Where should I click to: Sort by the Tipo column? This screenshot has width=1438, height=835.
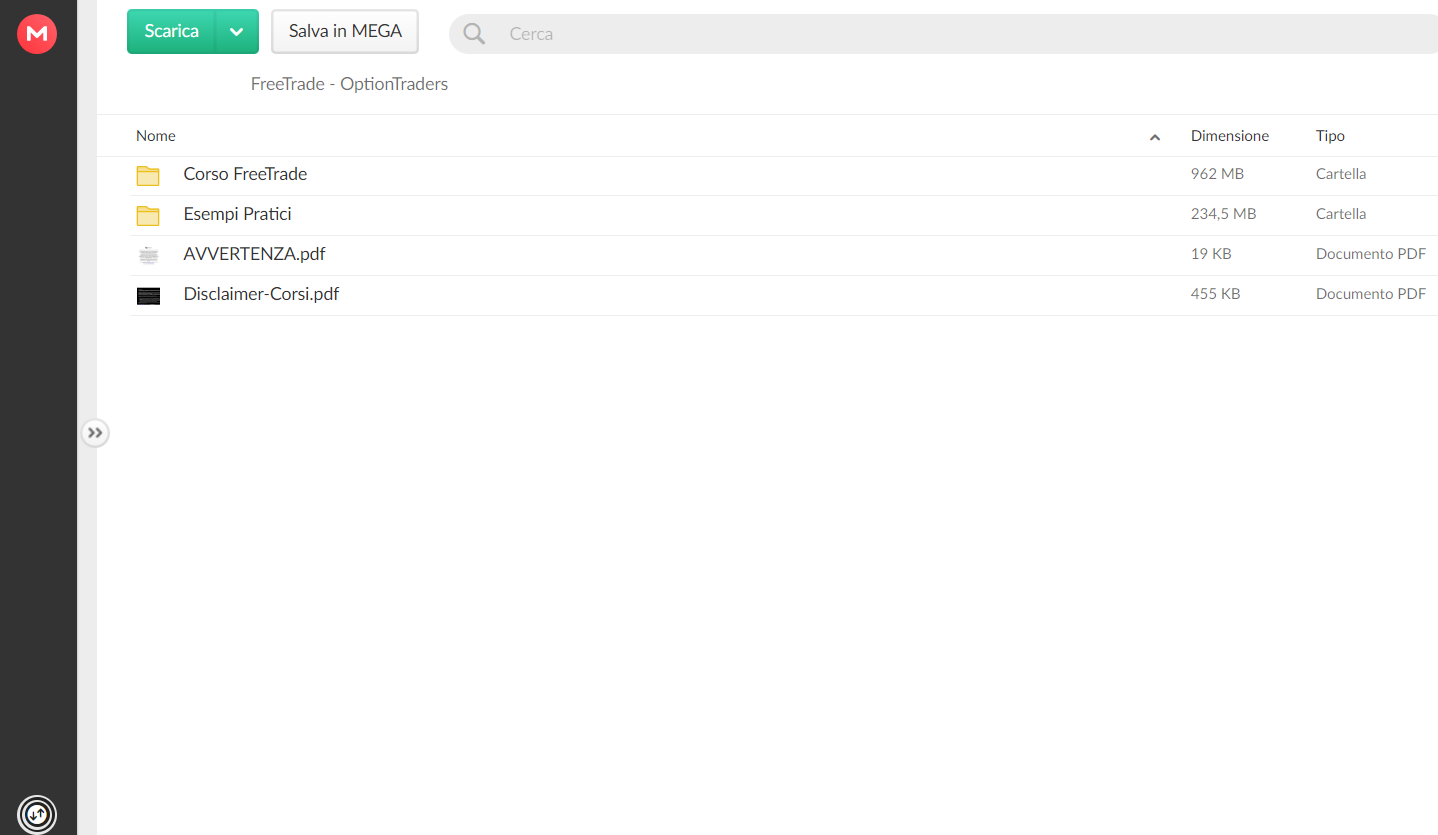[1330, 136]
